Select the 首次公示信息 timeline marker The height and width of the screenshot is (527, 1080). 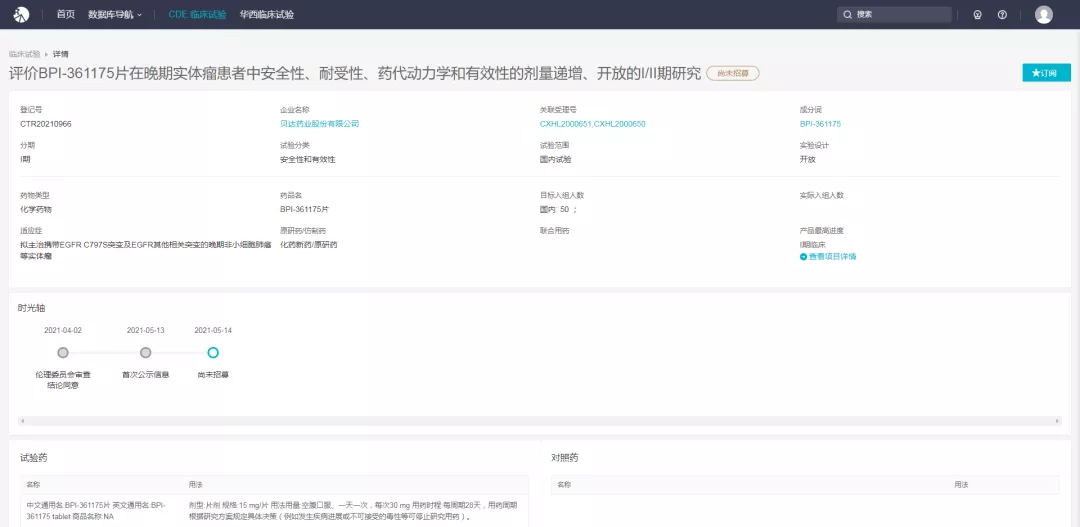[x=146, y=353]
